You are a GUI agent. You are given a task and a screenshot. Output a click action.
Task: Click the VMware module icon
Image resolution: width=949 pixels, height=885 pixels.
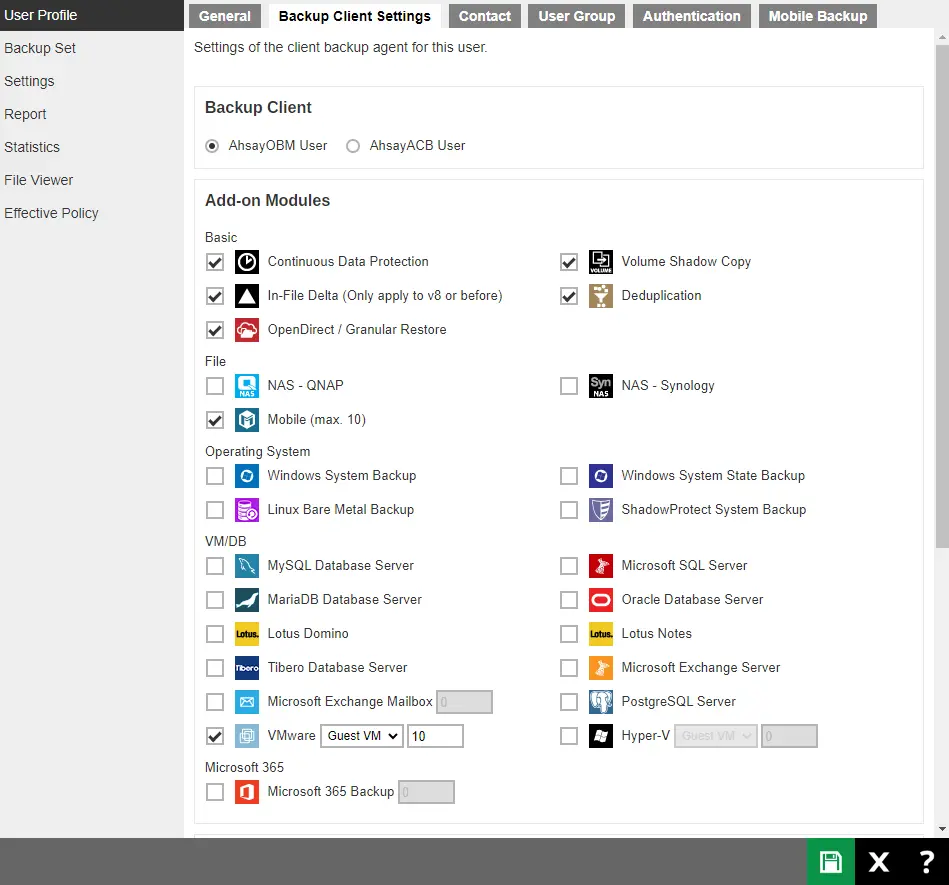247,736
